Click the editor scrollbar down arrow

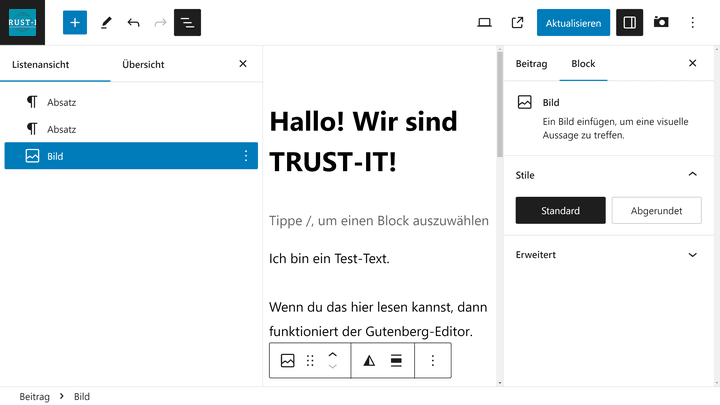[x=500, y=383]
